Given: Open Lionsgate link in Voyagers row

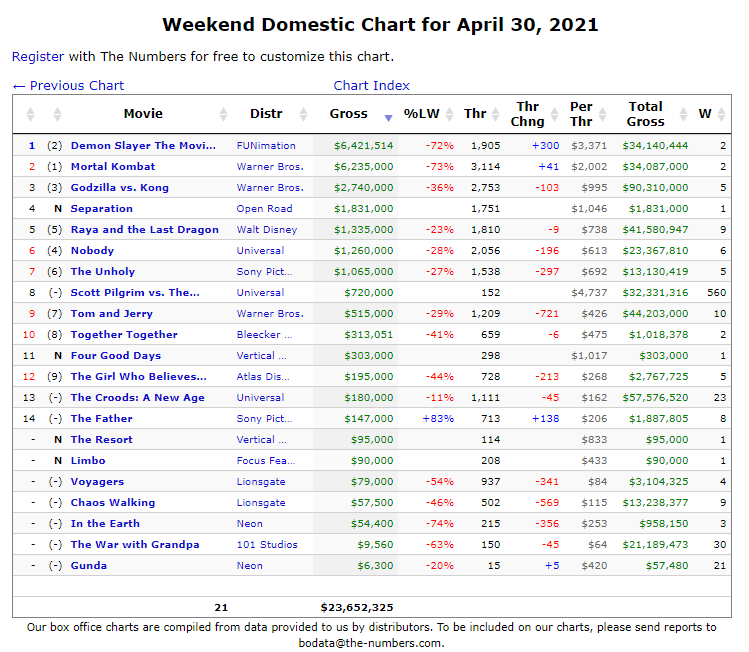Looking at the screenshot, I should point(261,482).
